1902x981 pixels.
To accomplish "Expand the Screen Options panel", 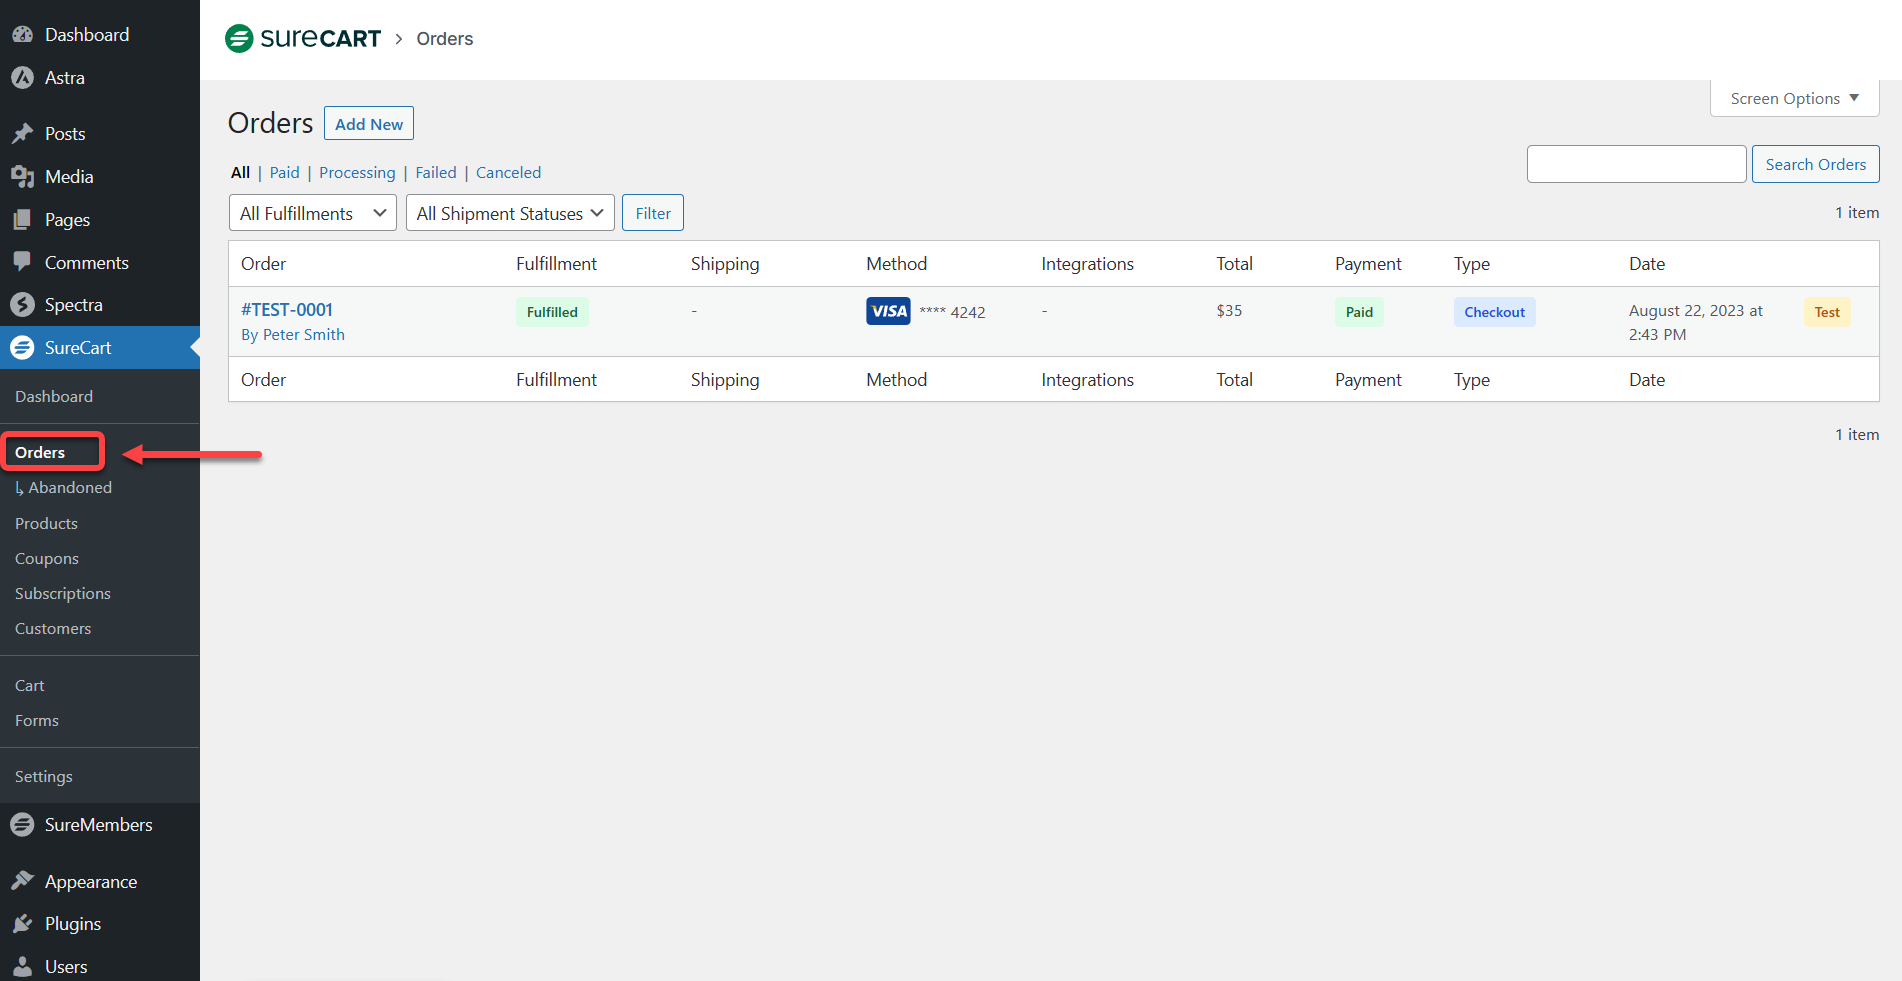I will click(1794, 98).
